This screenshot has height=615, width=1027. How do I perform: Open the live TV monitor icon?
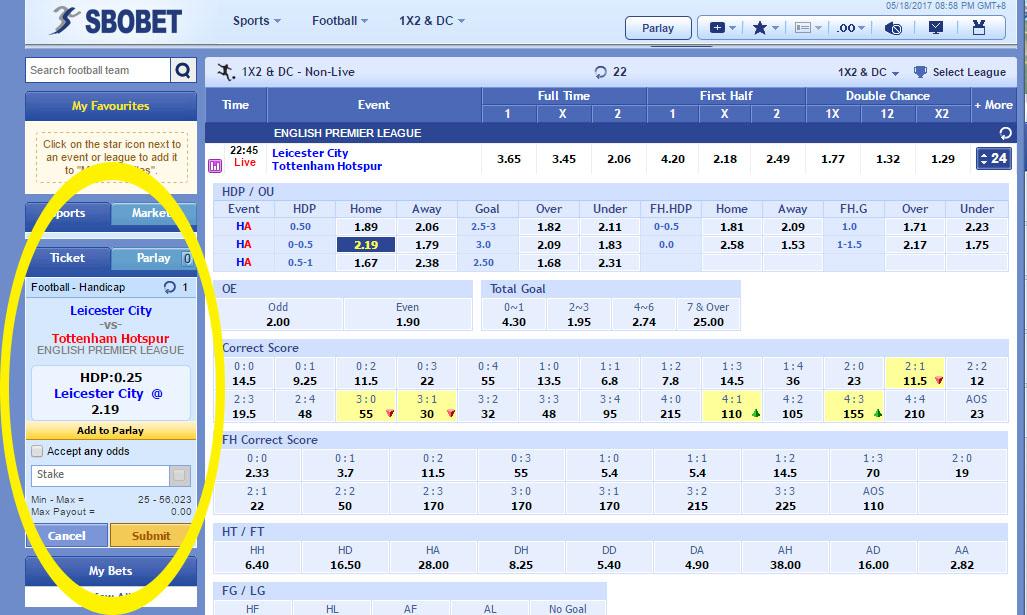pos(936,28)
